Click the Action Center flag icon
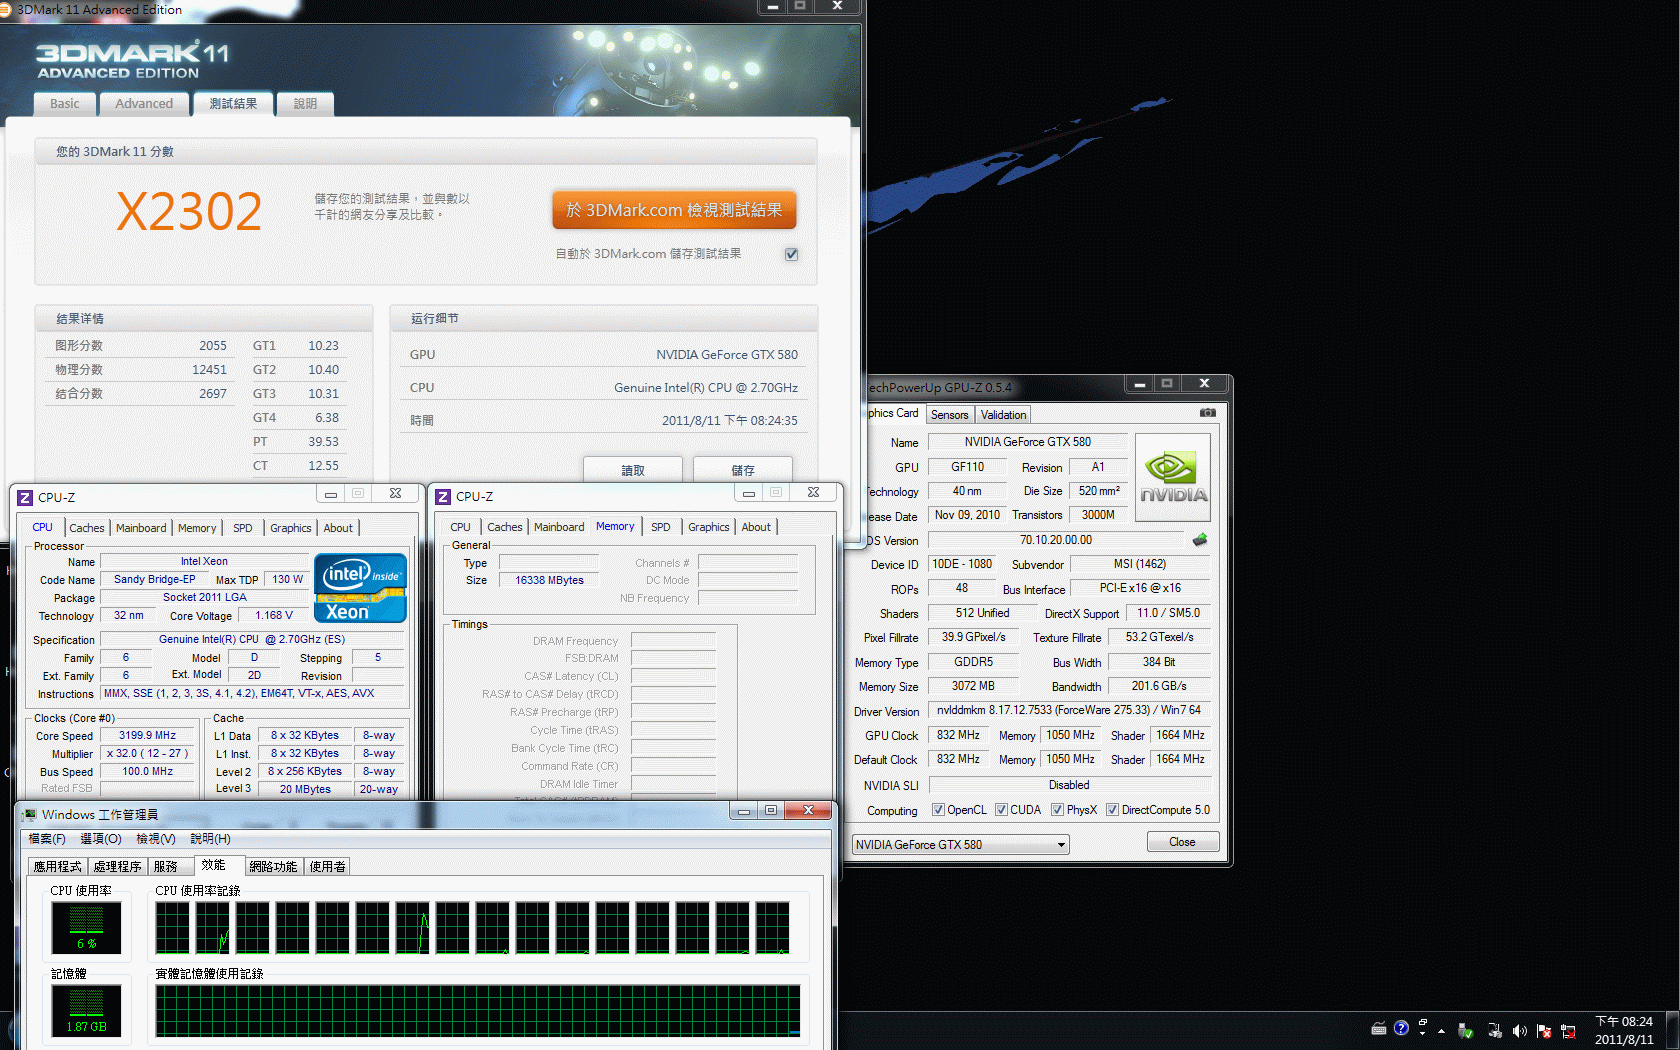1680x1050 pixels. (1544, 1031)
